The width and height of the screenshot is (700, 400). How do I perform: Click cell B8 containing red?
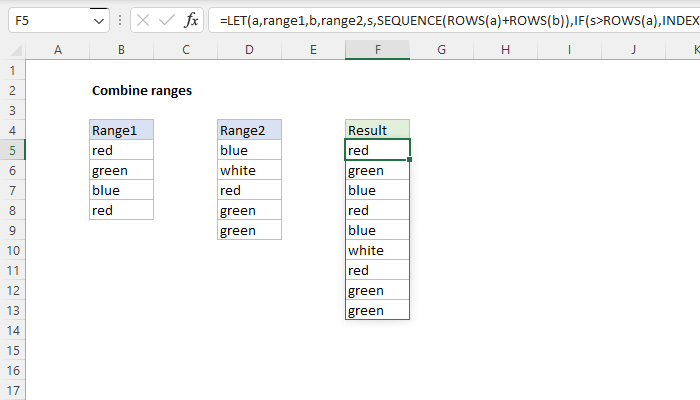[x=121, y=210]
